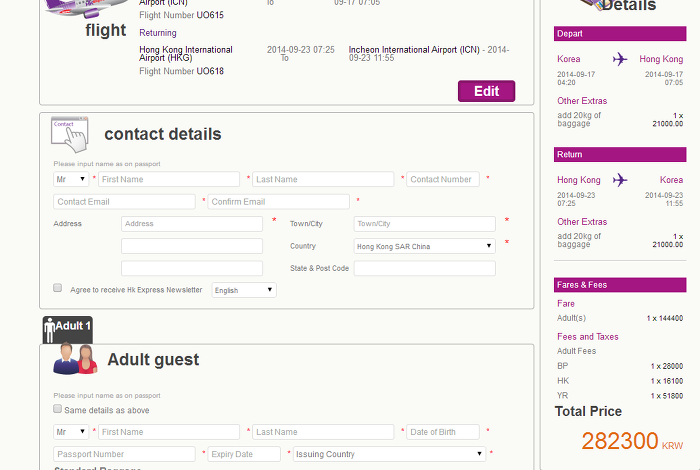Screen dimensions: 700x470
Task: Click Other Extras under Return
Action: pyautogui.click(x=582, y=222)
